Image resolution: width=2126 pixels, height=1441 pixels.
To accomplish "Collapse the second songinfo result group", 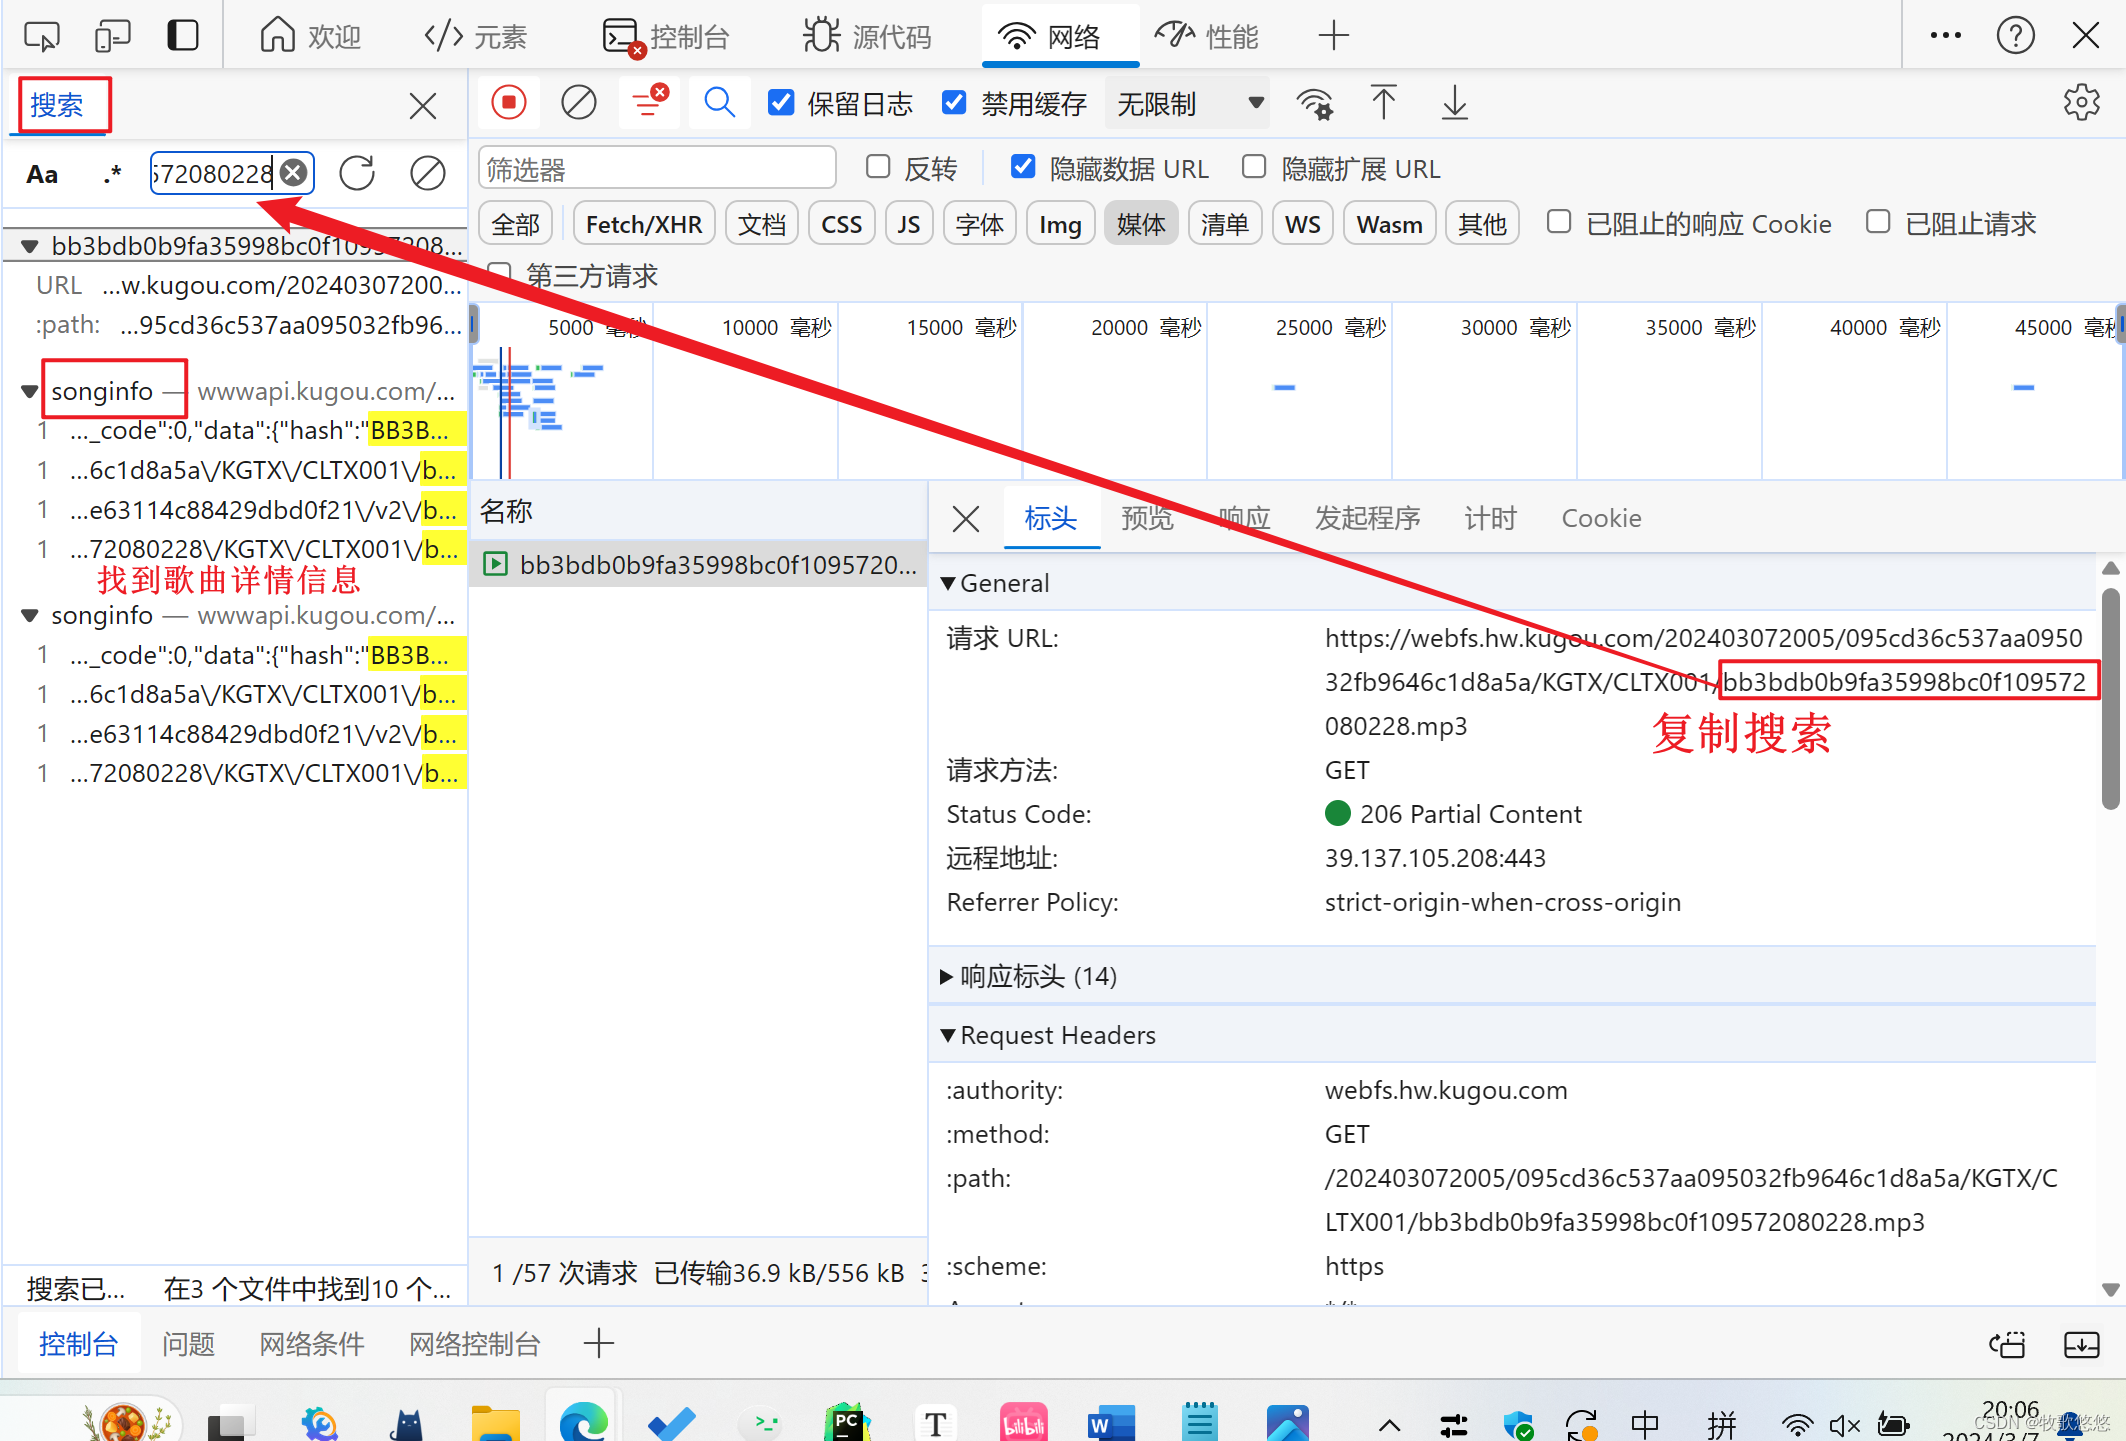I will [30, 615].
